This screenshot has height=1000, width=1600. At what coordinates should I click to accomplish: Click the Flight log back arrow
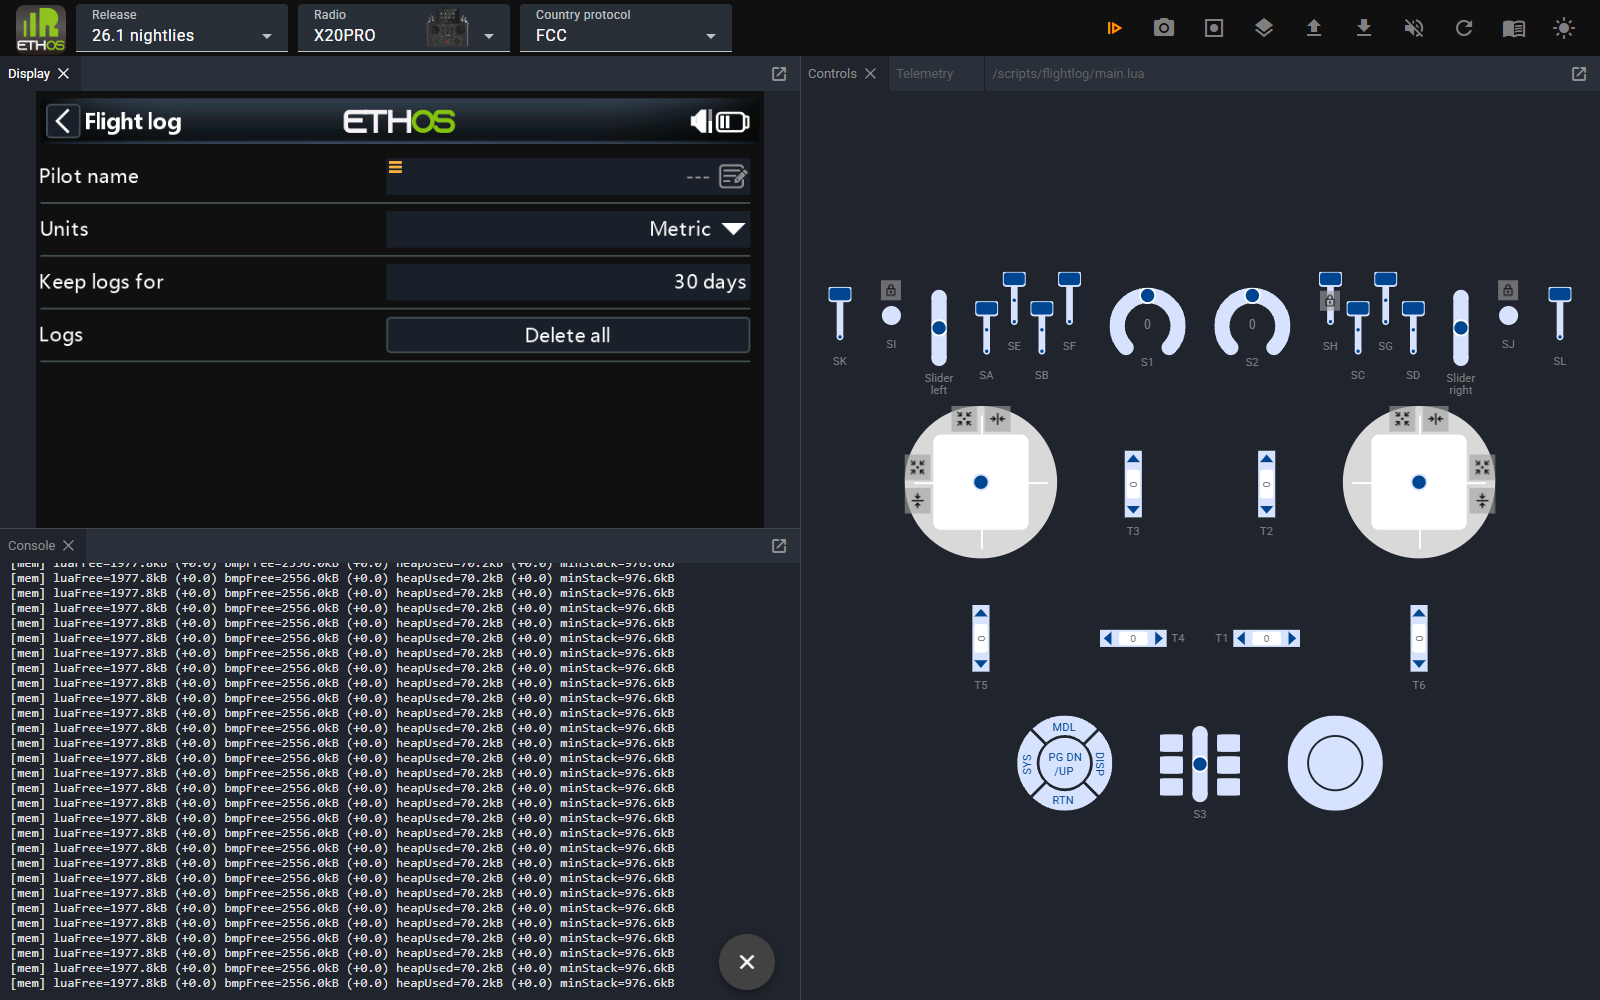[62, 121]
